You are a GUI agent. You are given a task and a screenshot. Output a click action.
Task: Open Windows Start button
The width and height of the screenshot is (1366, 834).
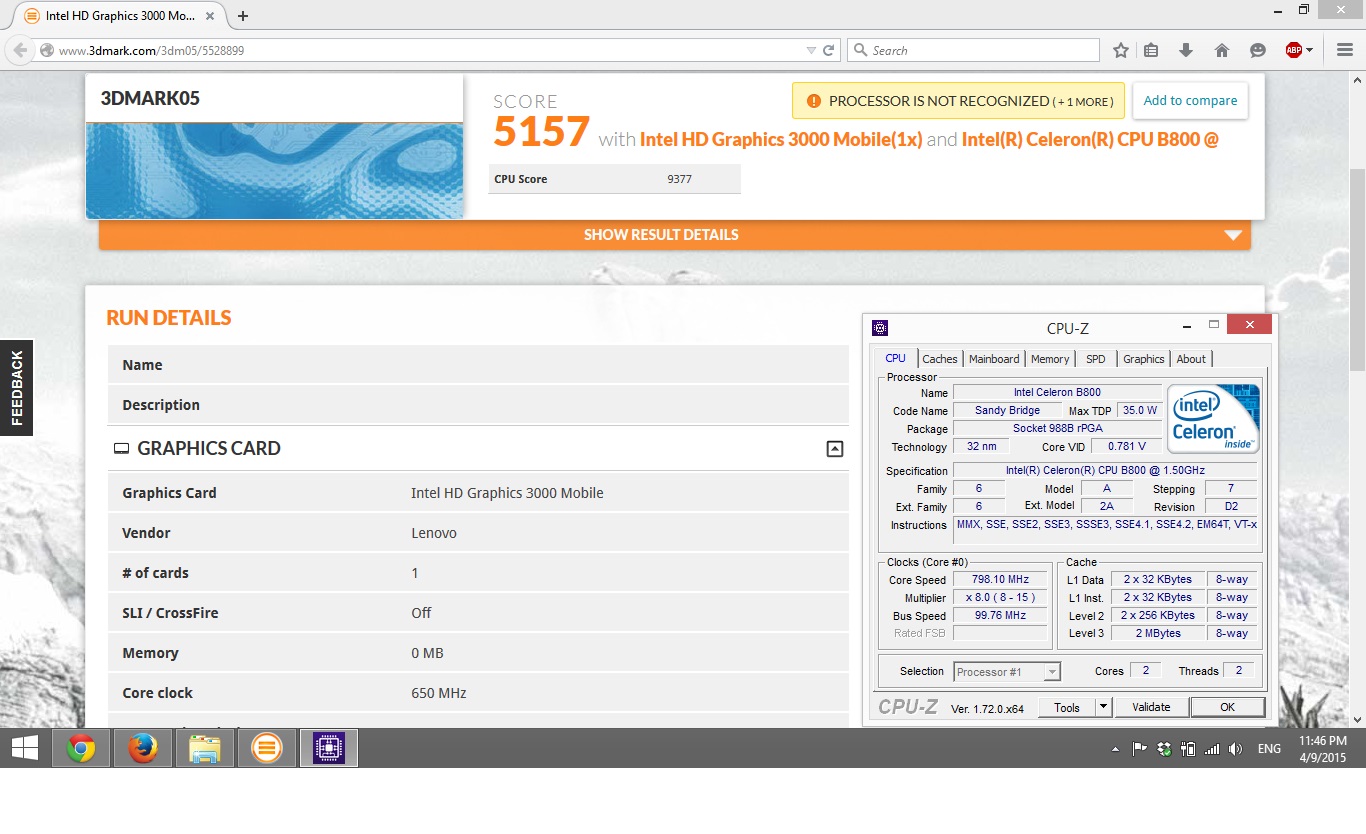[x=24, y=748]
